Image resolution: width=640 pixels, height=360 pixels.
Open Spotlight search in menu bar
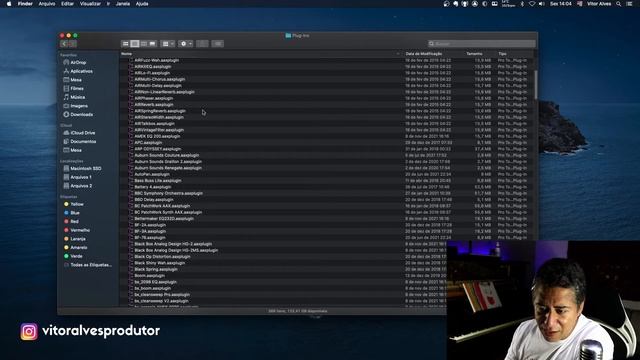[x=619, y=4]
